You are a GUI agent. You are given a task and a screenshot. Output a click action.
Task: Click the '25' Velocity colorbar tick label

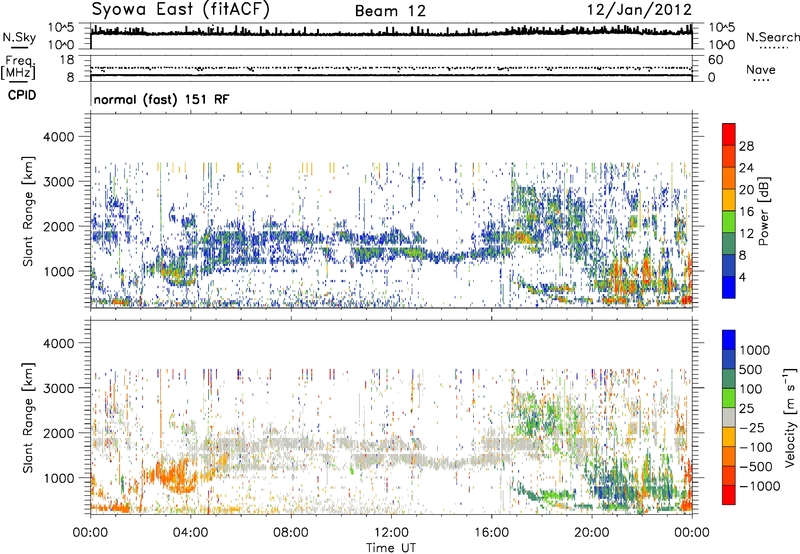[x=747, y=408]
